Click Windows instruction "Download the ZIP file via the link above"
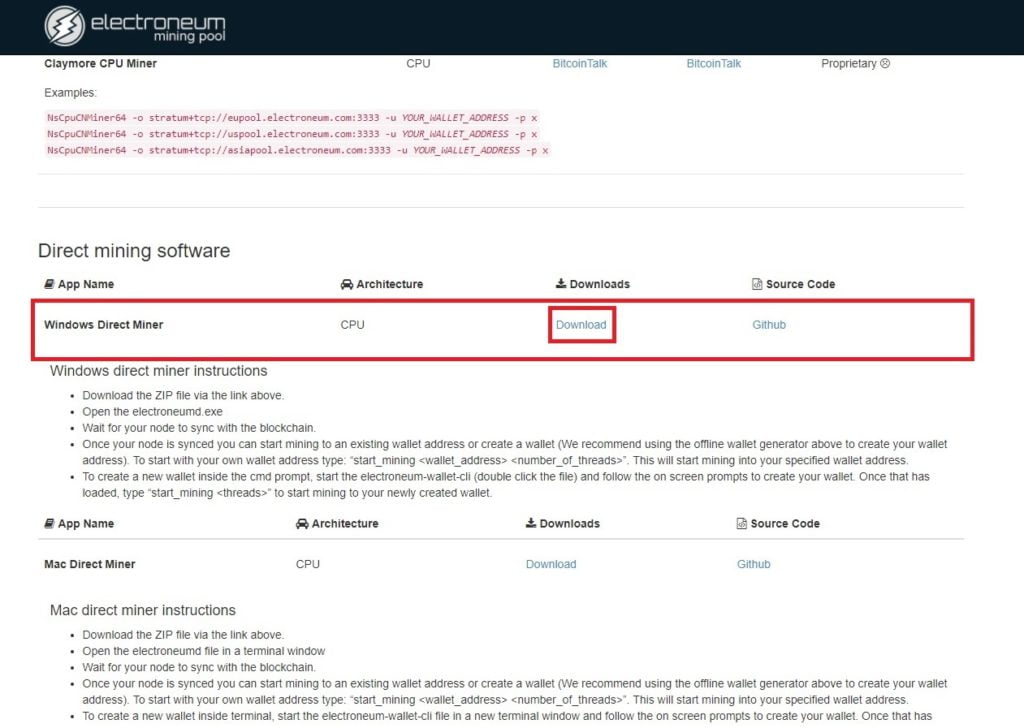Image resolution: width=1024 pixels, height=728 pixels. click(x=183, y=396)
